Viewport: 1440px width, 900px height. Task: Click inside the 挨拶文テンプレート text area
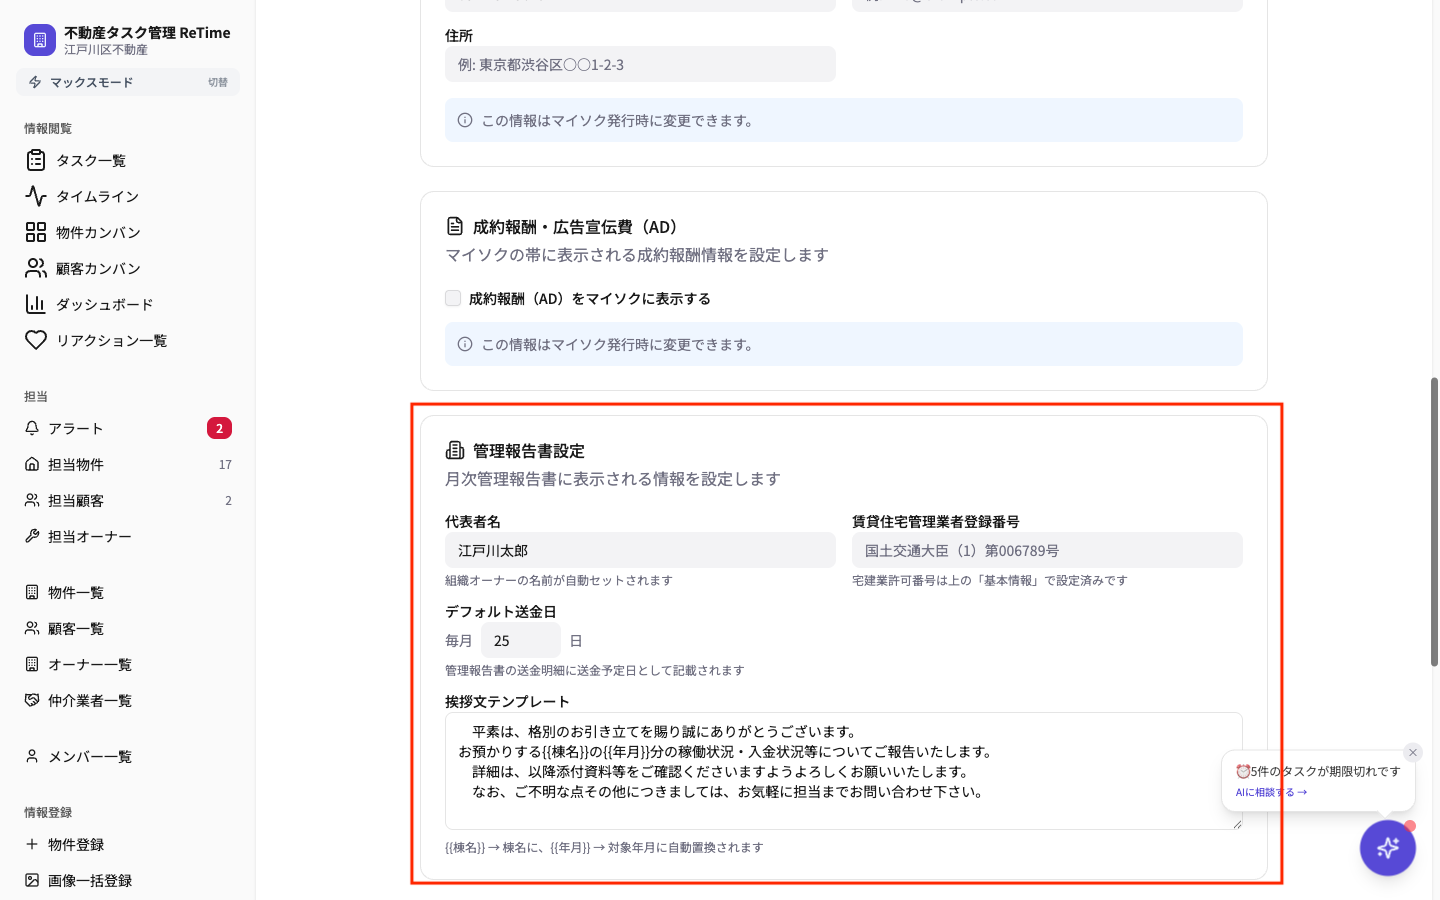pyautogui.click(x=844, y=771)
